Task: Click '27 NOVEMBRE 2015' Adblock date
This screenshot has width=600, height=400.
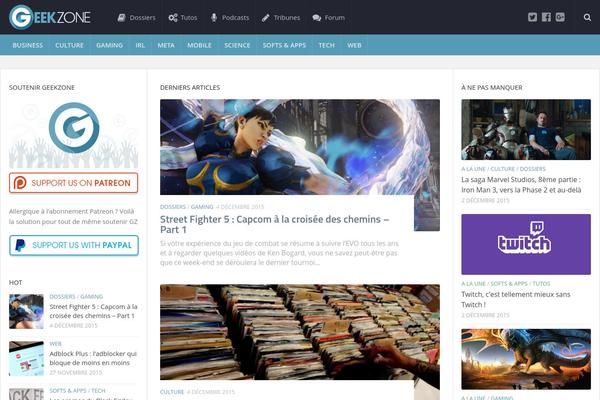Action: coord(76,372)
